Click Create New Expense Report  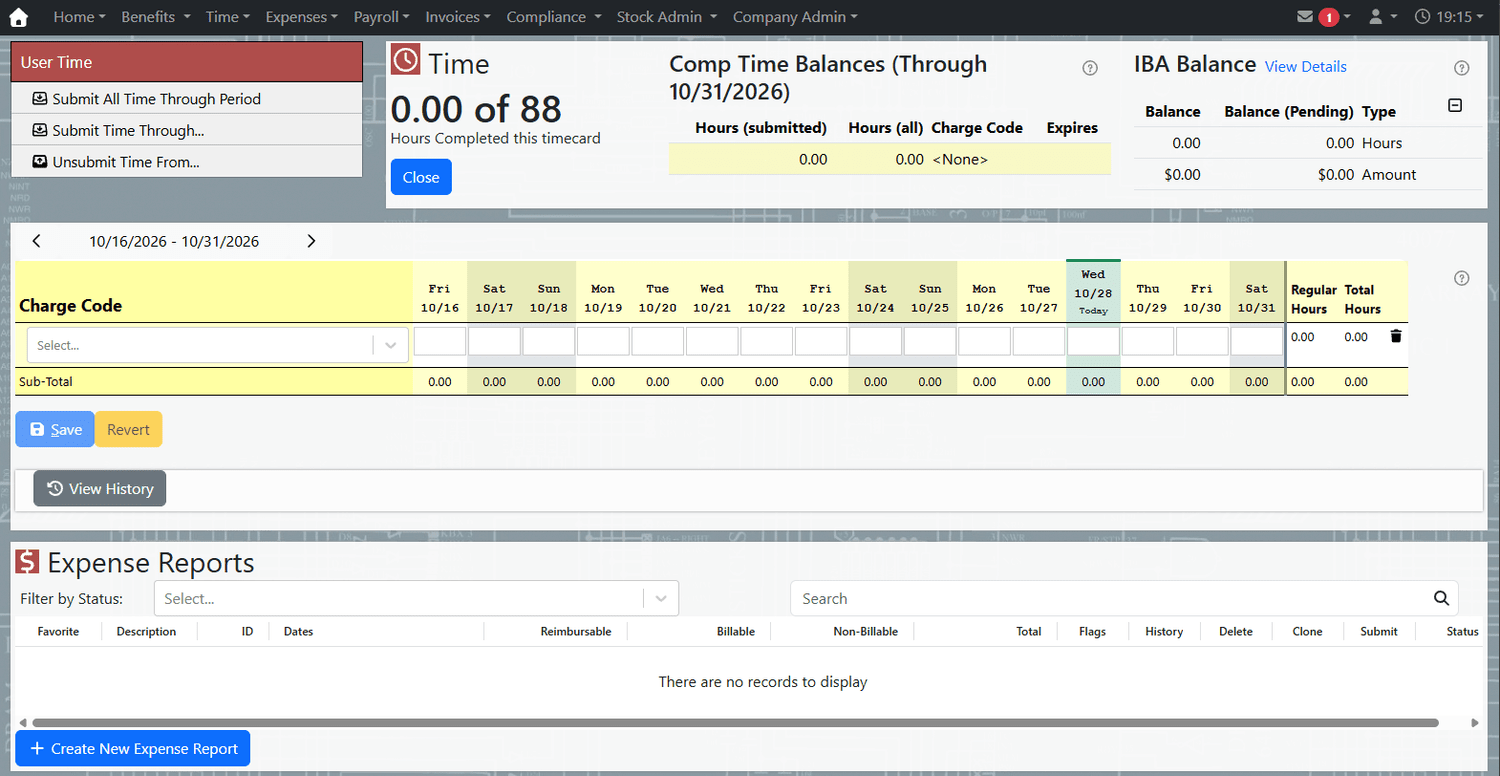(133, 748)
